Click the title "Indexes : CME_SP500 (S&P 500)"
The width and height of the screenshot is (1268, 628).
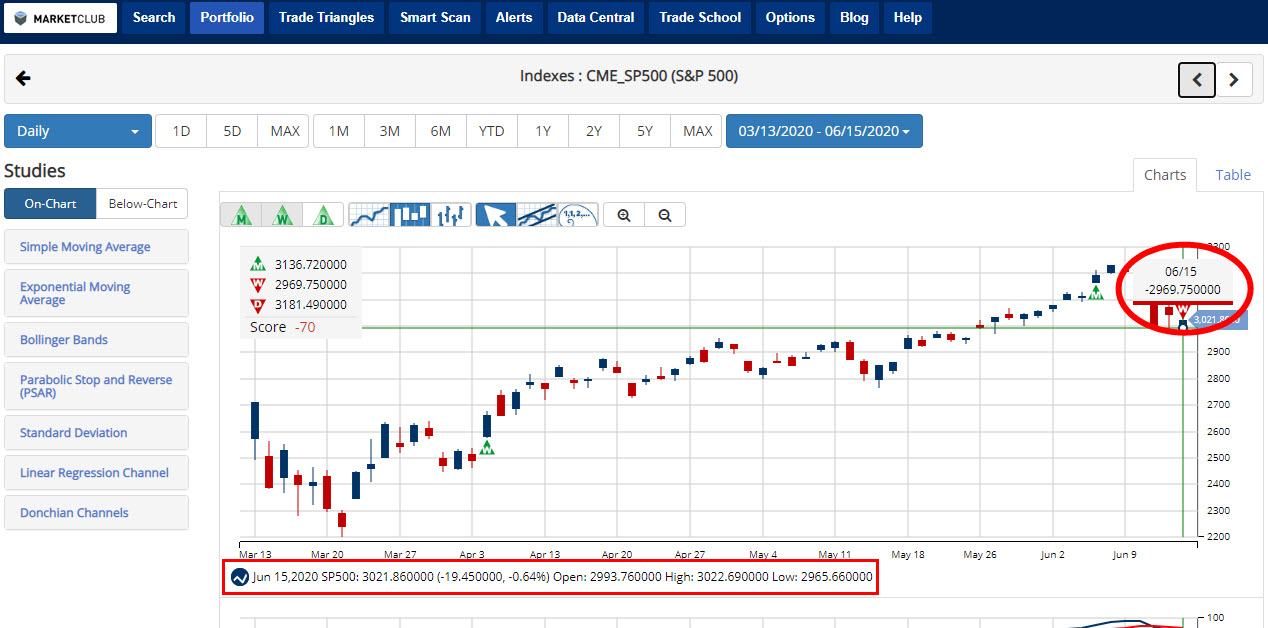click(x=629, y=77)
